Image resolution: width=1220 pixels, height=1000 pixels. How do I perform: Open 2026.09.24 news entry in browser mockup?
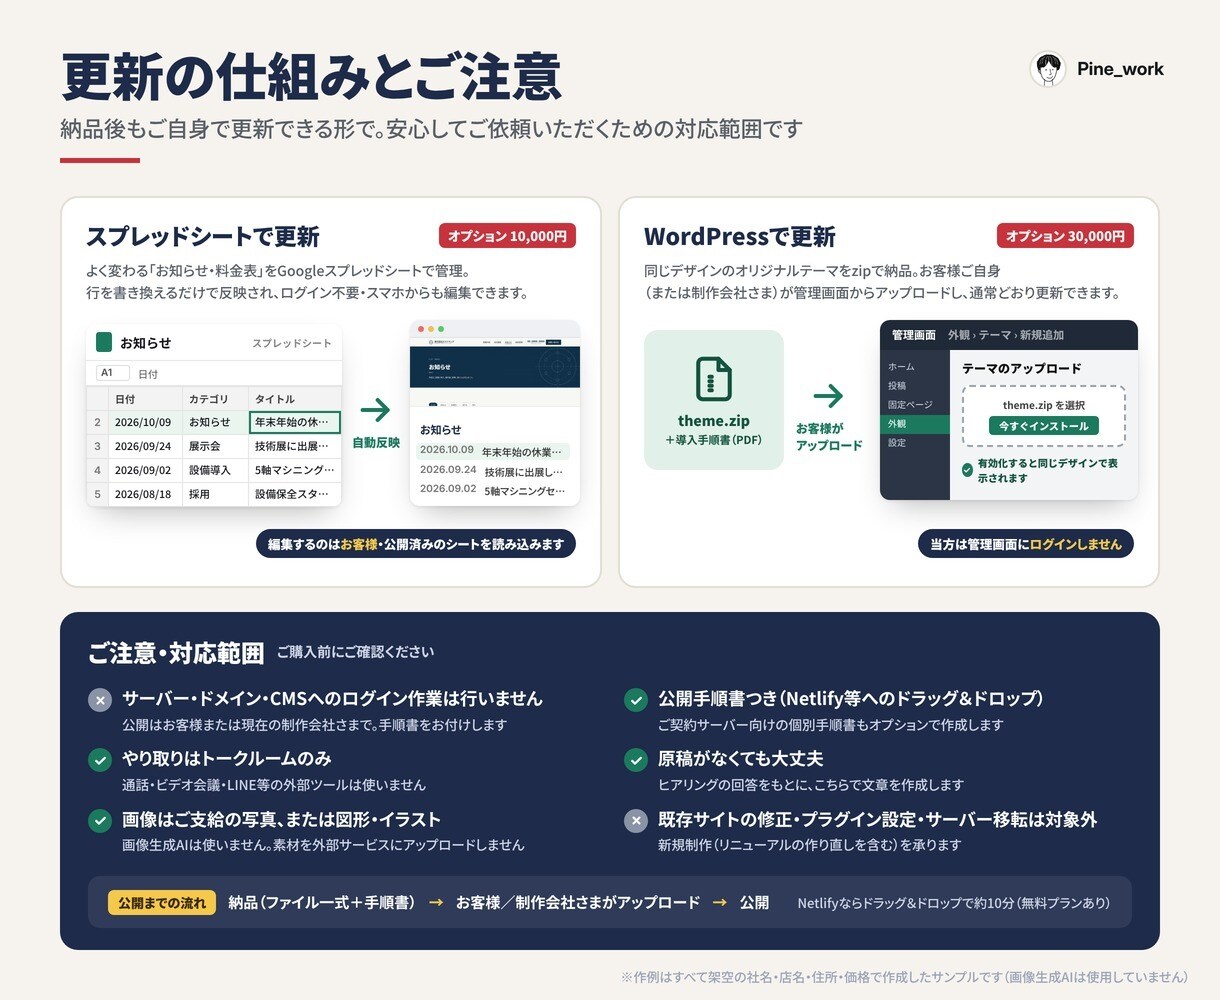[x=493, y=470]
